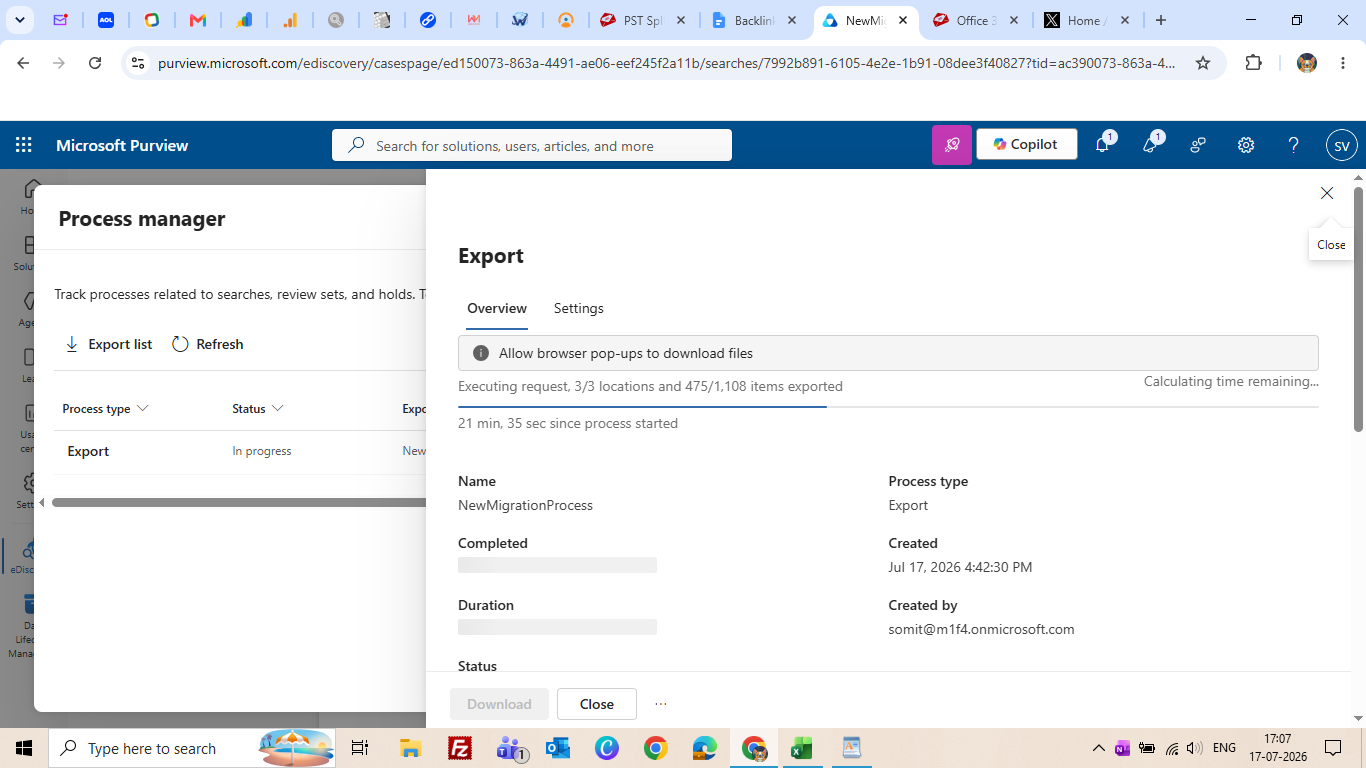Click the export progress bar
The width and height of the screenshot is (1366, 768).
coord(888,407)
